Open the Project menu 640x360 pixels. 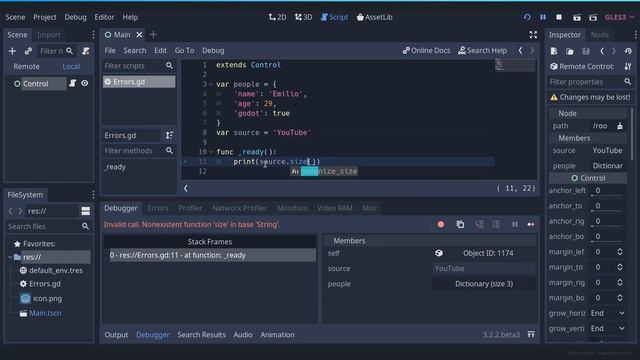(44, 17)
